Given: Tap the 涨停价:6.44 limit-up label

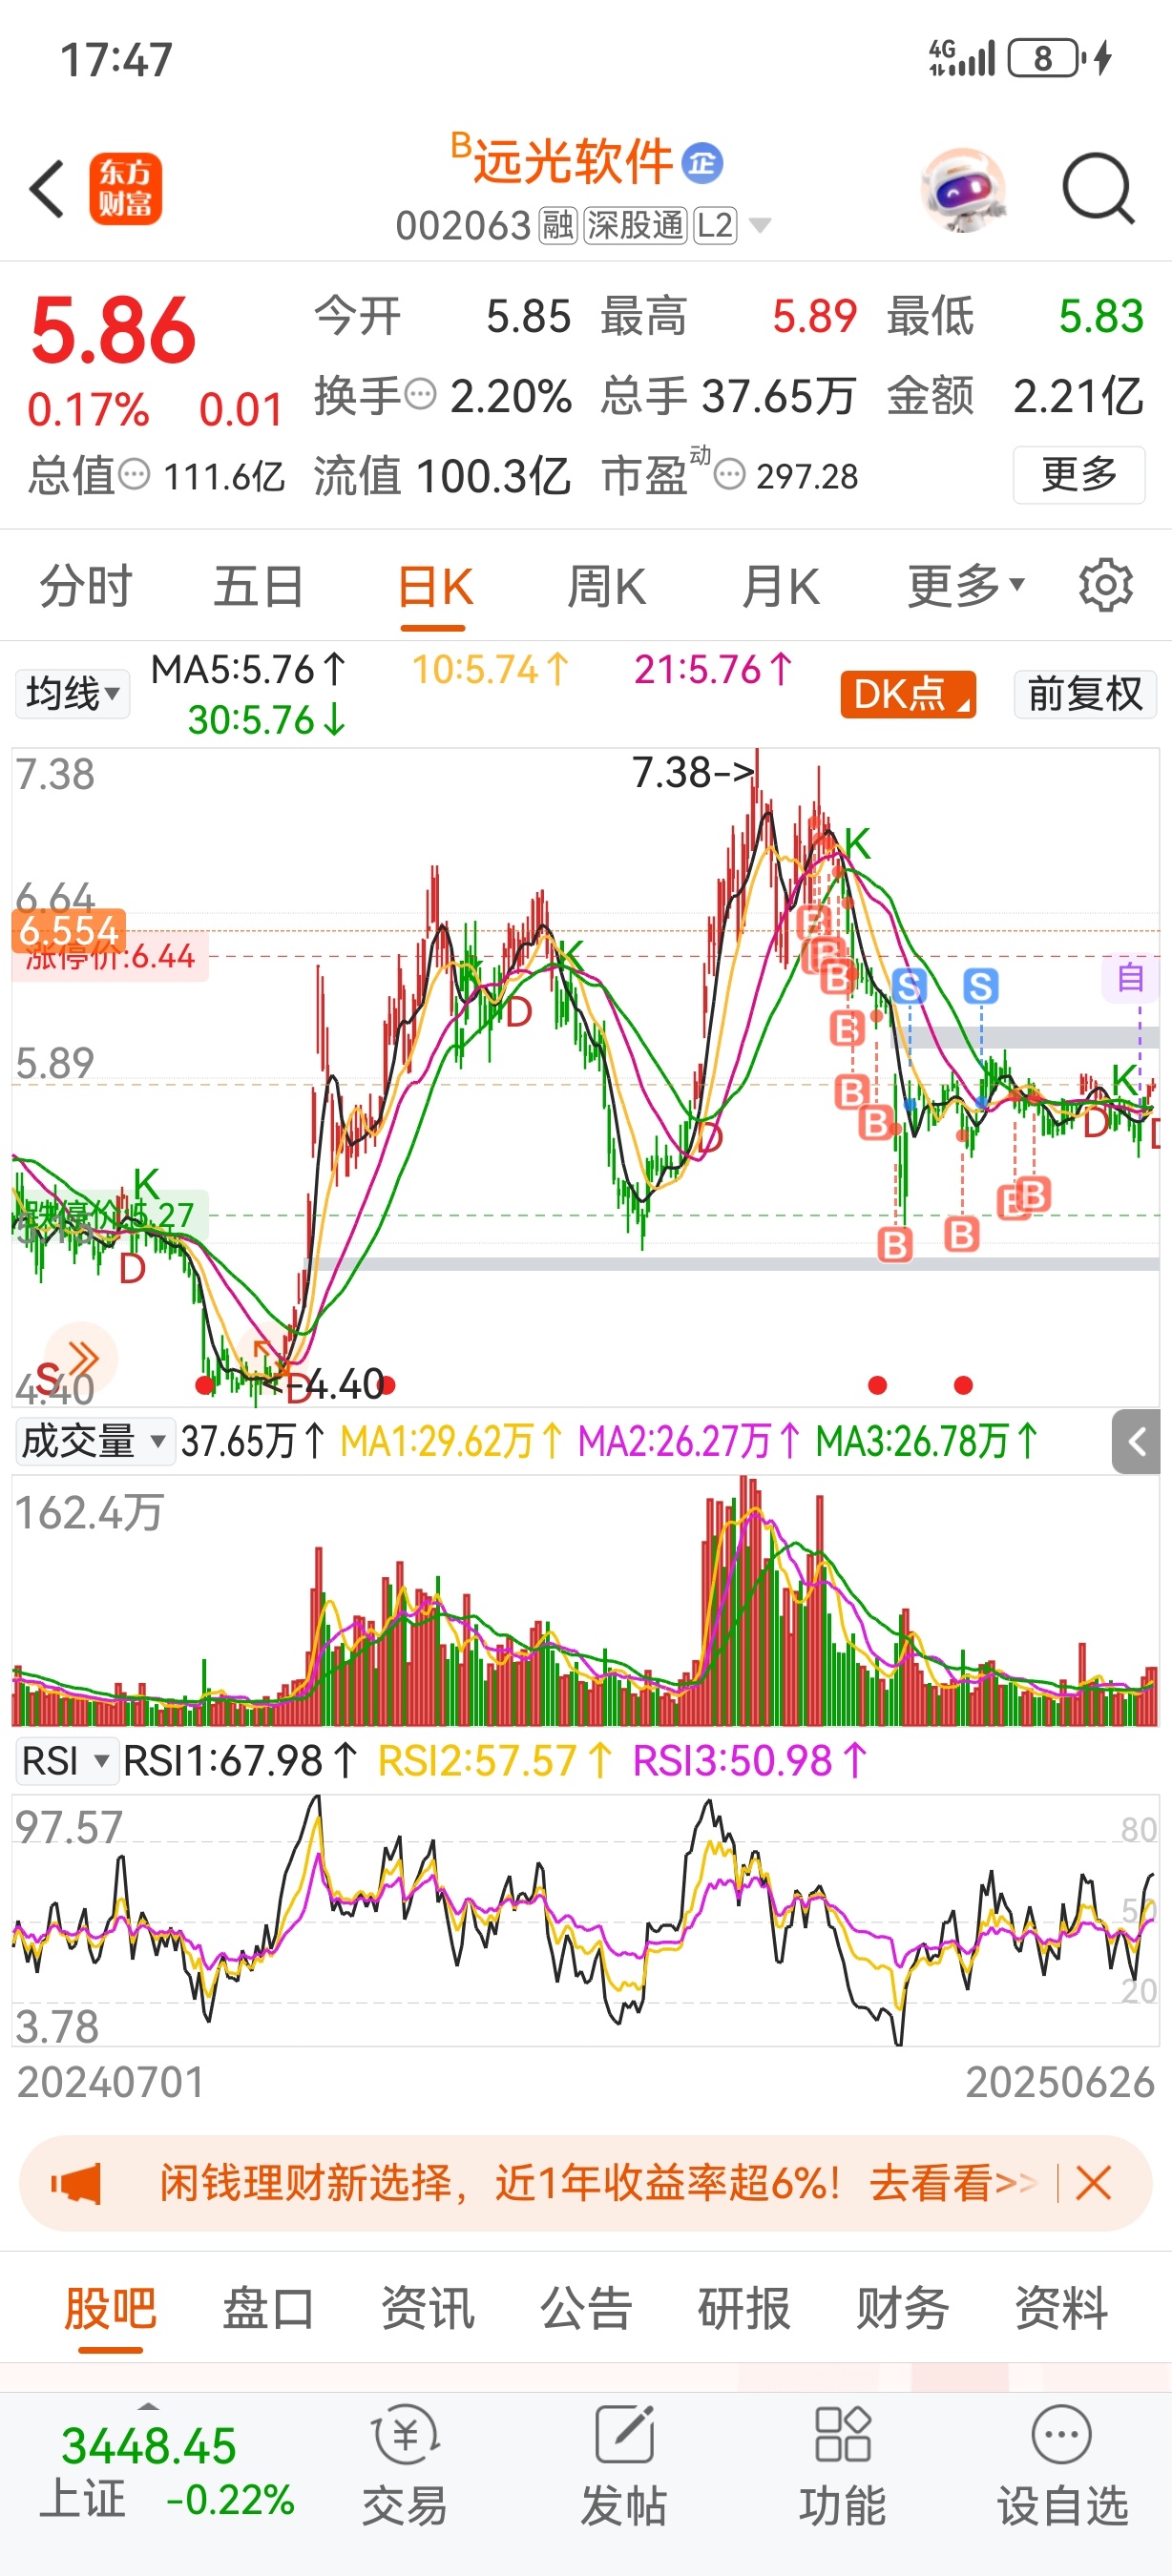Looking at the screenshot, I should 110,957.
